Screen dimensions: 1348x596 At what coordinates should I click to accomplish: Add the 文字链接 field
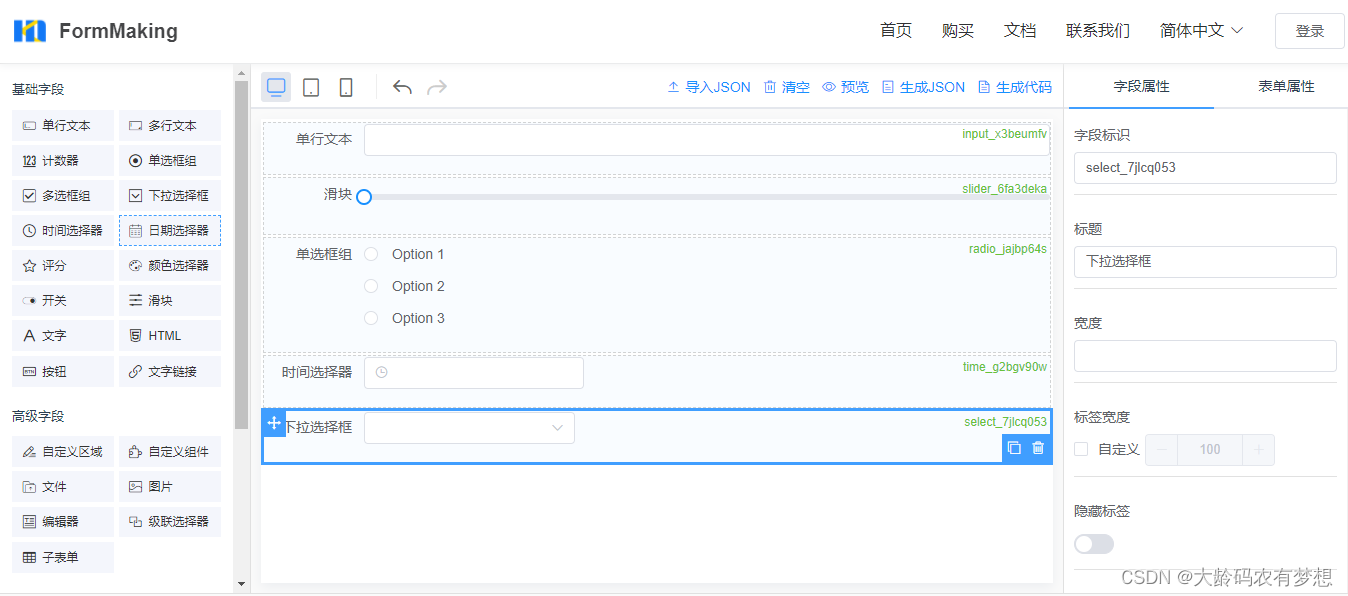[170, 372]
